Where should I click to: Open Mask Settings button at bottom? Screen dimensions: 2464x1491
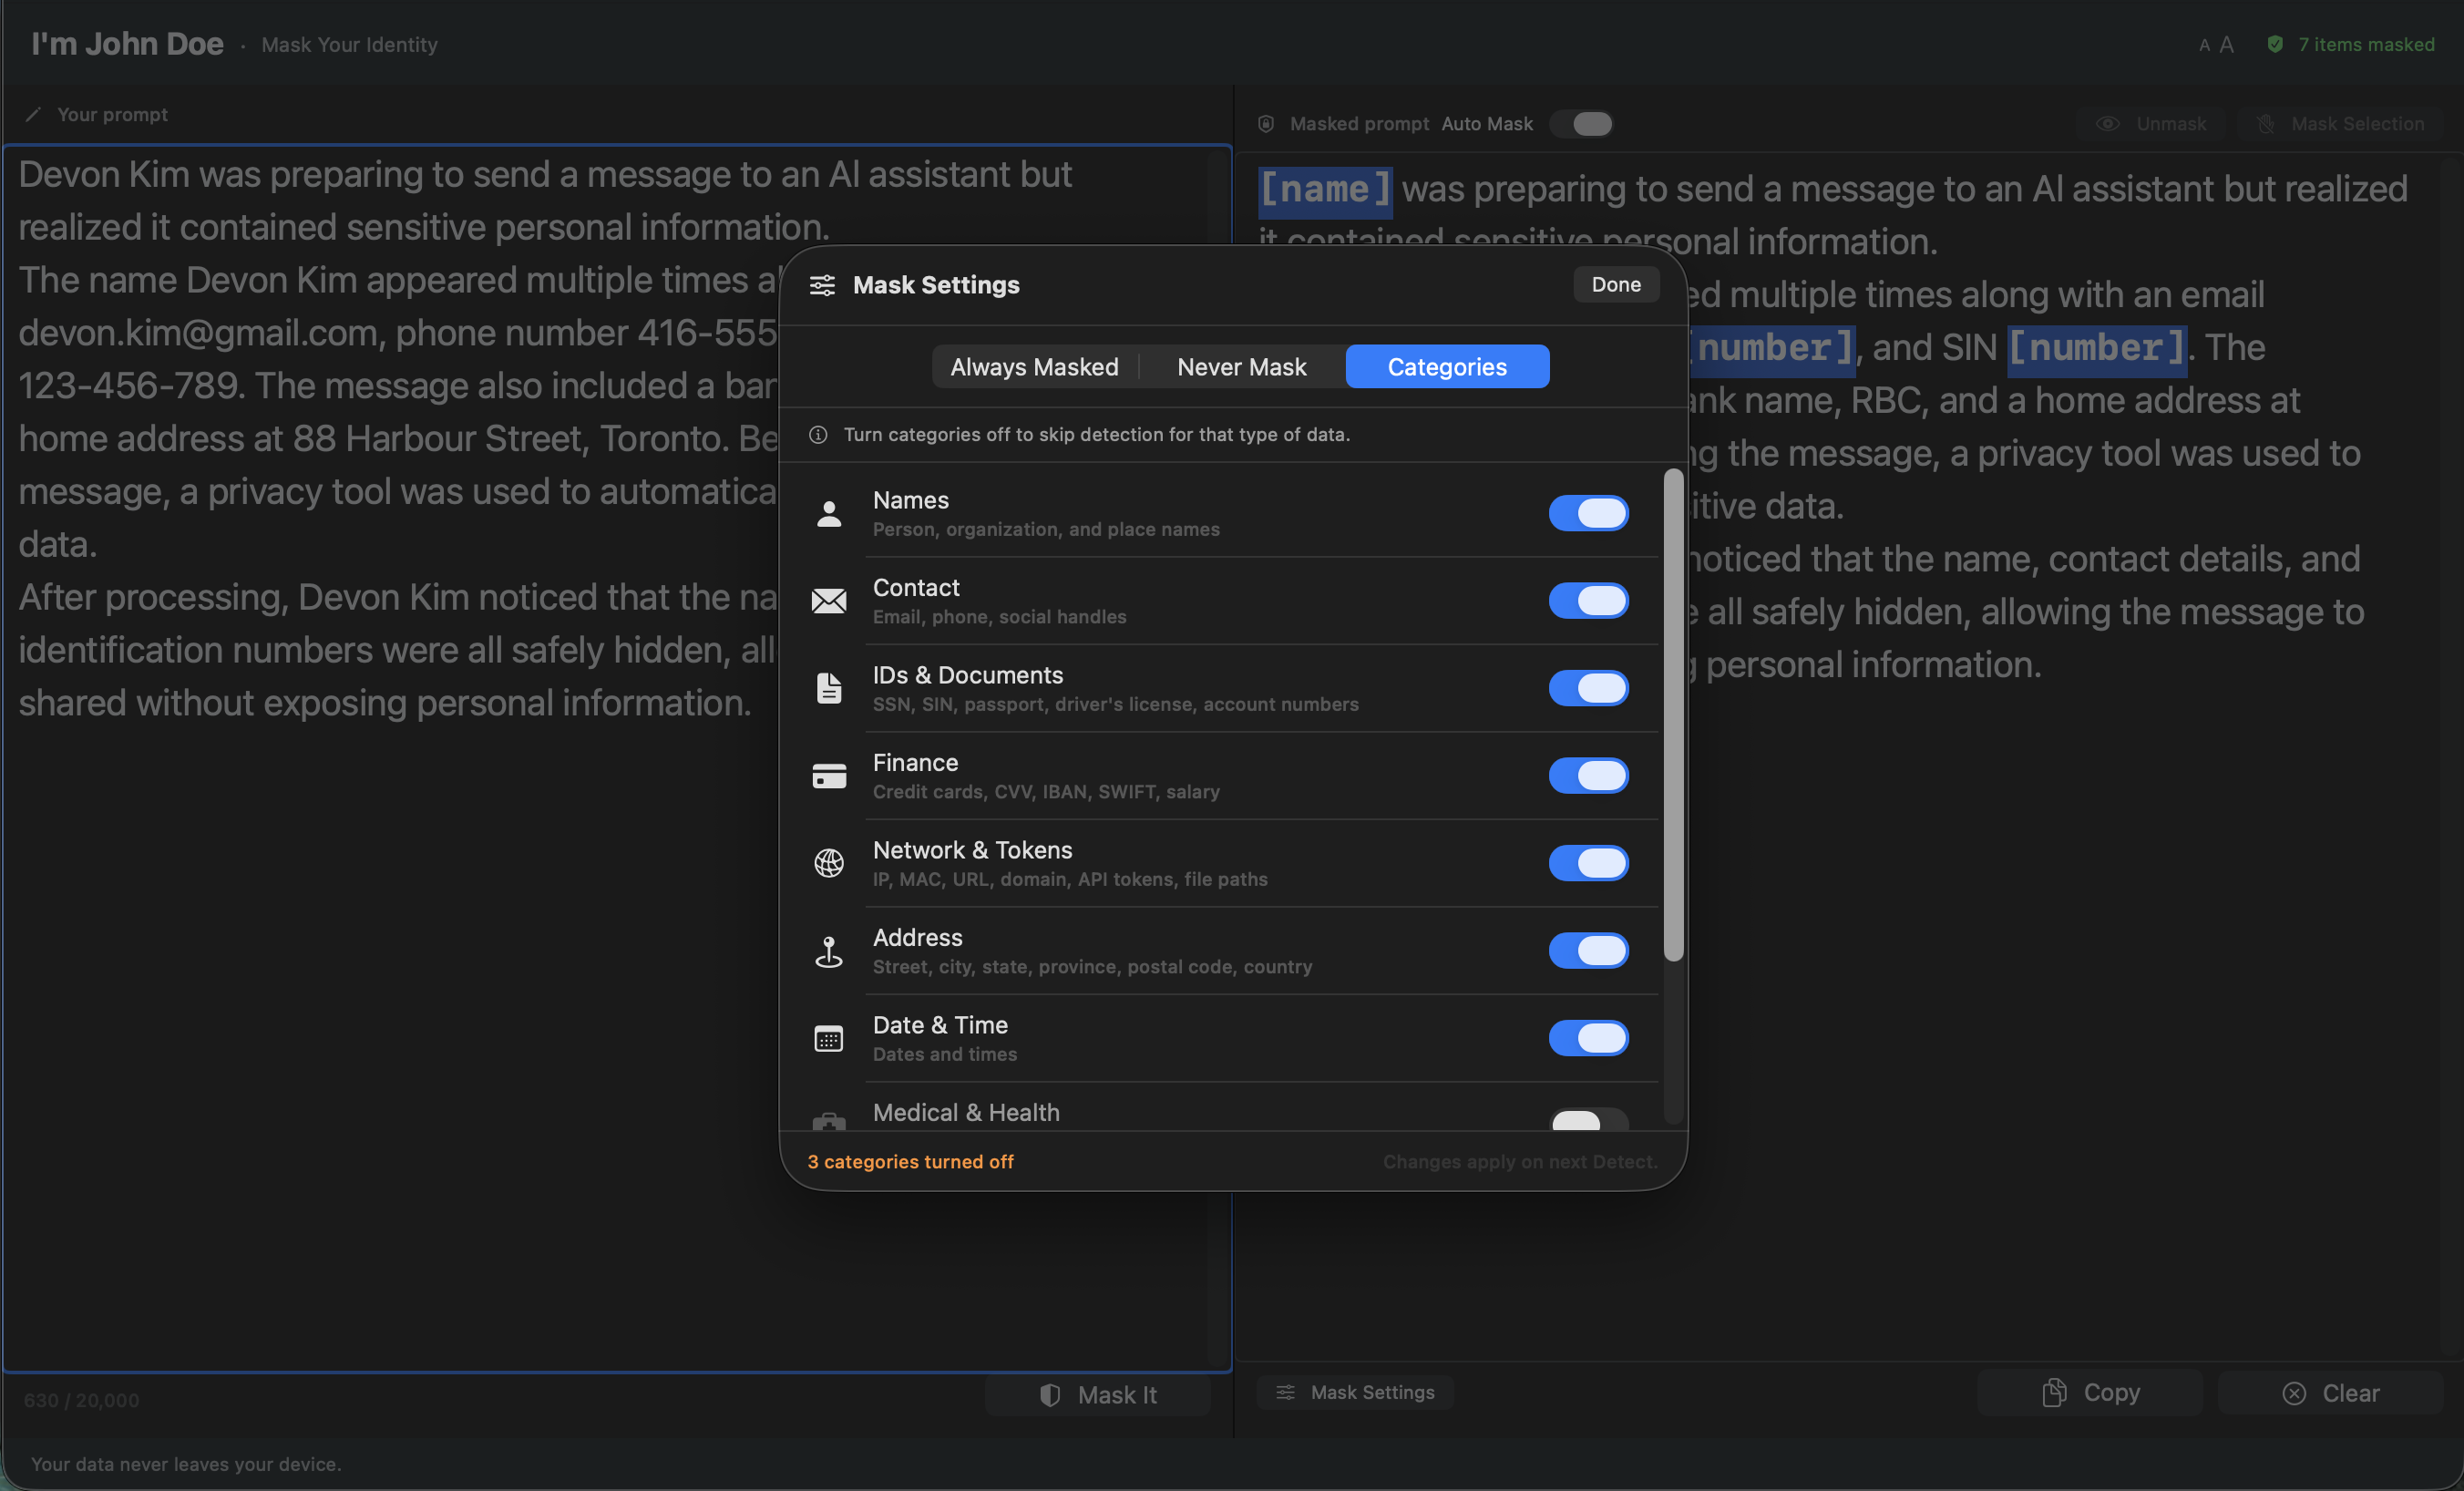click(x=1355, y=1392)
